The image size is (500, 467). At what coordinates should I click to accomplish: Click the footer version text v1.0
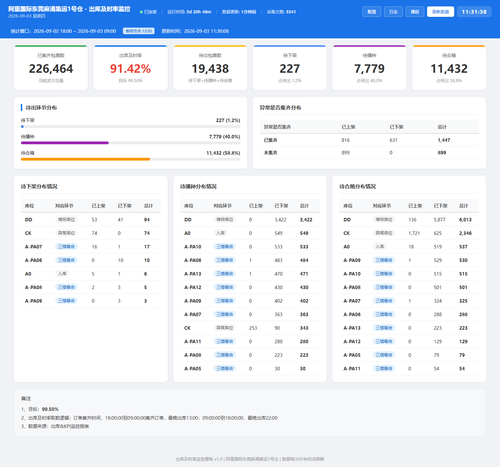pos(218,459)
